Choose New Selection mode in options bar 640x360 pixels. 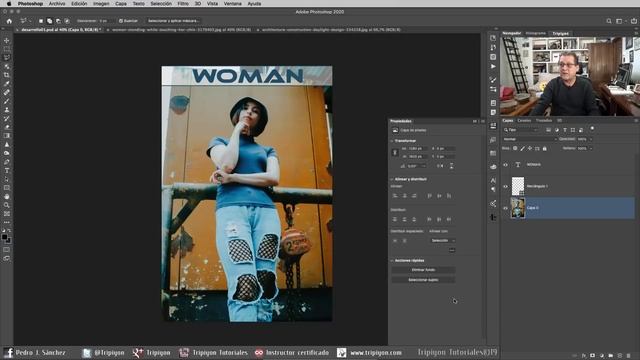[x=41, y=21]
